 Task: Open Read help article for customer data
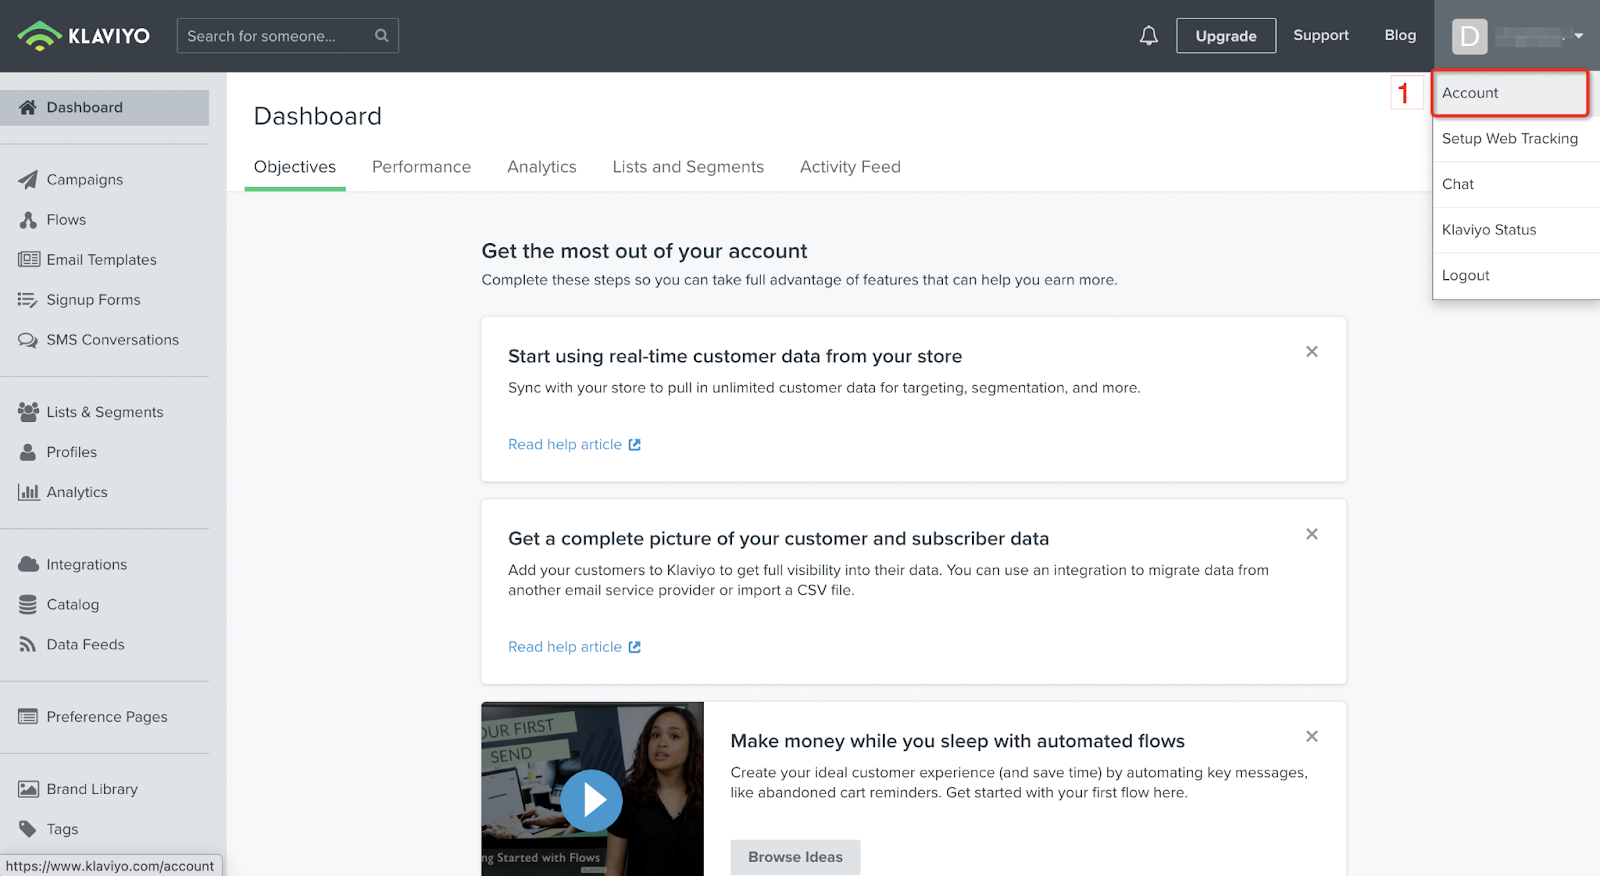574,647
